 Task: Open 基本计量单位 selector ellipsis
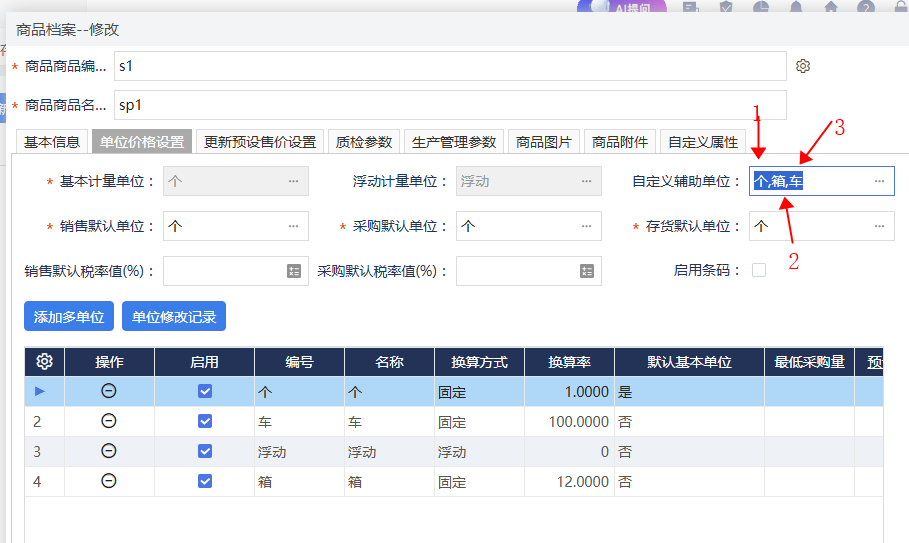tap(293, 181)
